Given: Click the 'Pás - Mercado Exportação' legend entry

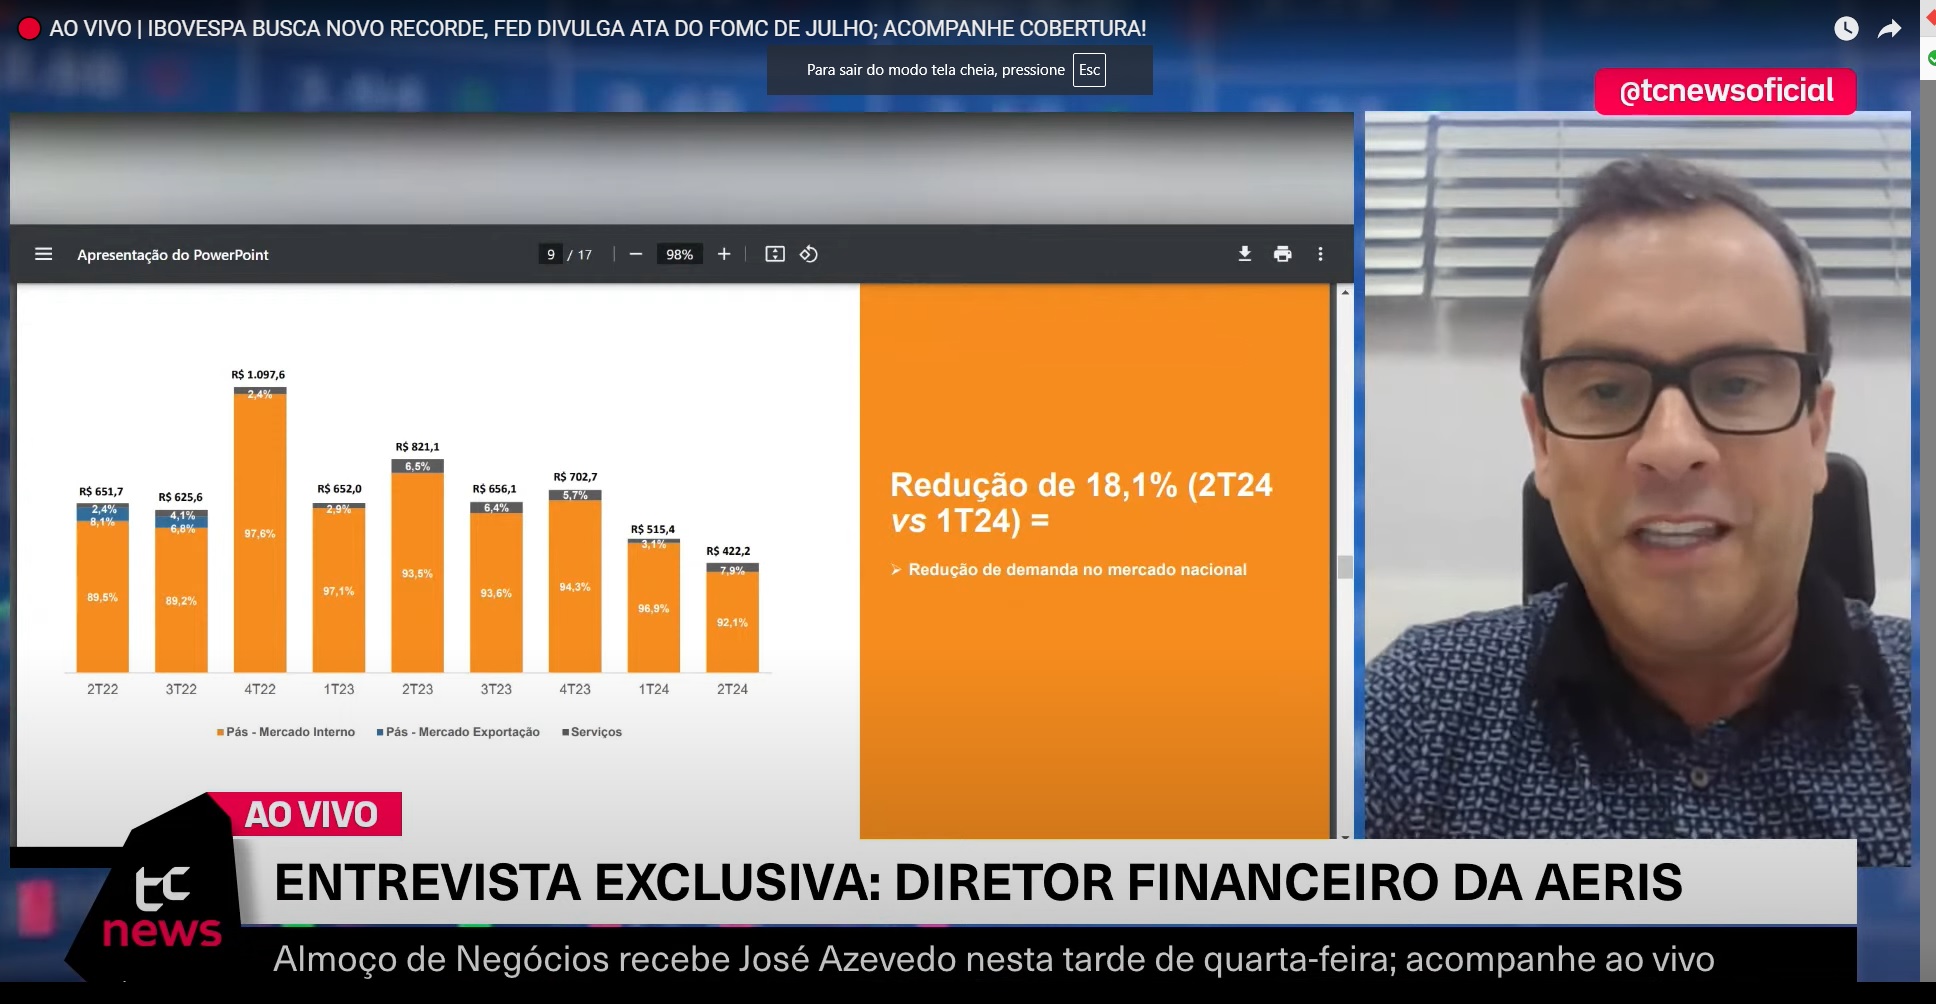Looking at the screenshot, I should tap(458, 732).
